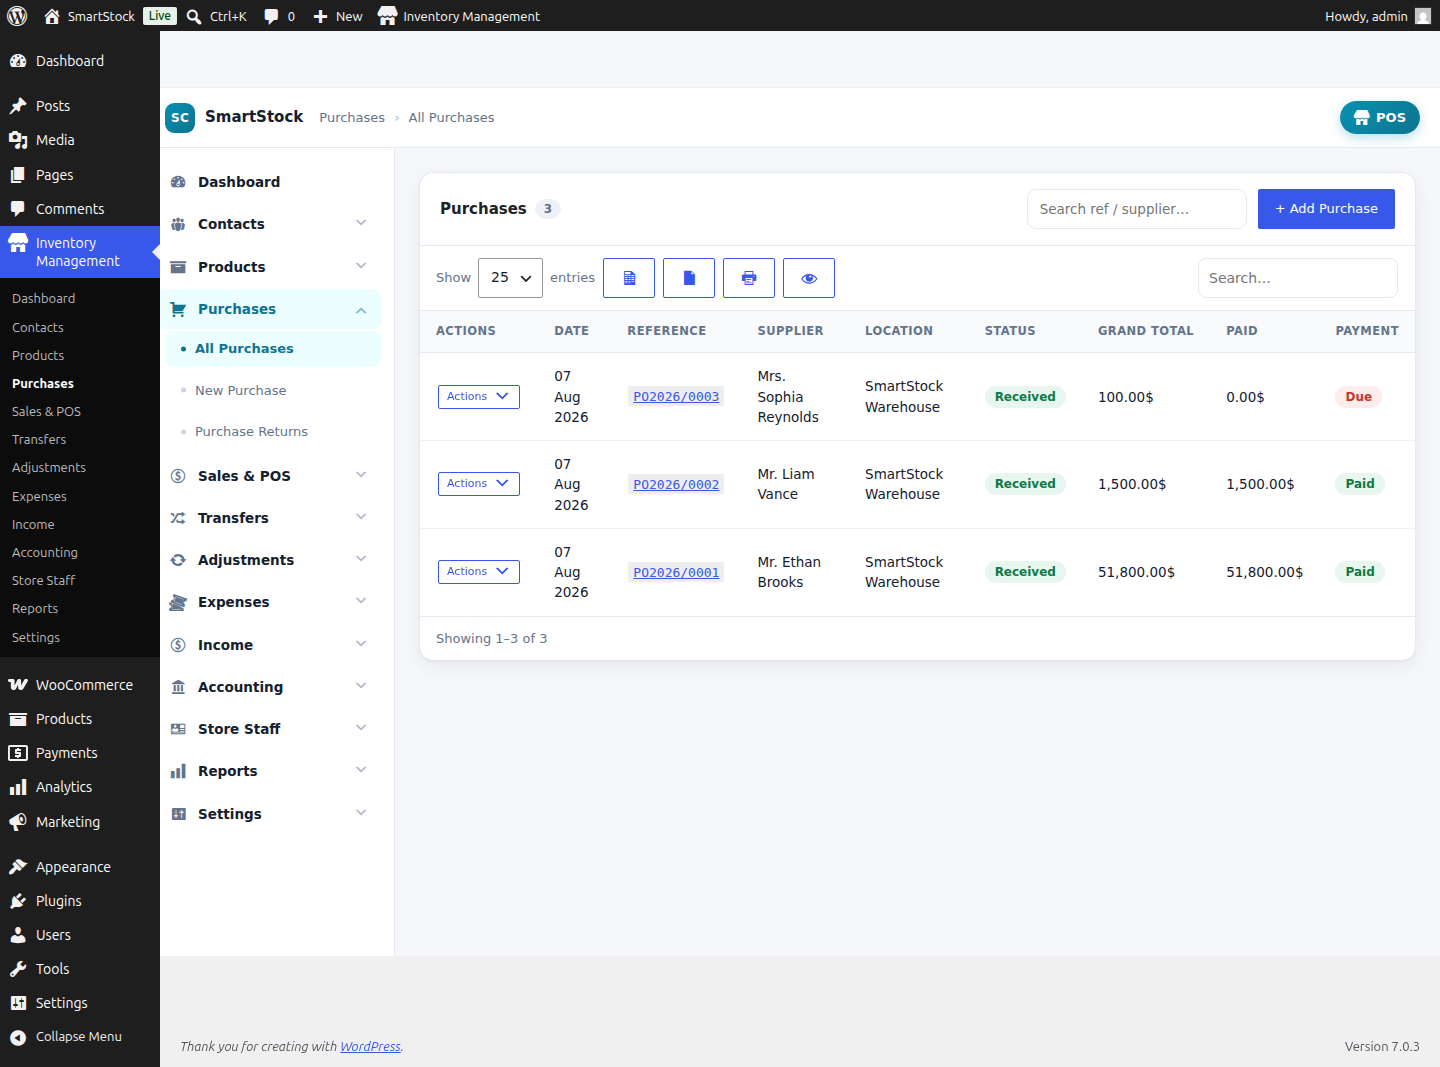Click the PDF file export icon
The image size is (1440, 1067).
tap(689, 278)
